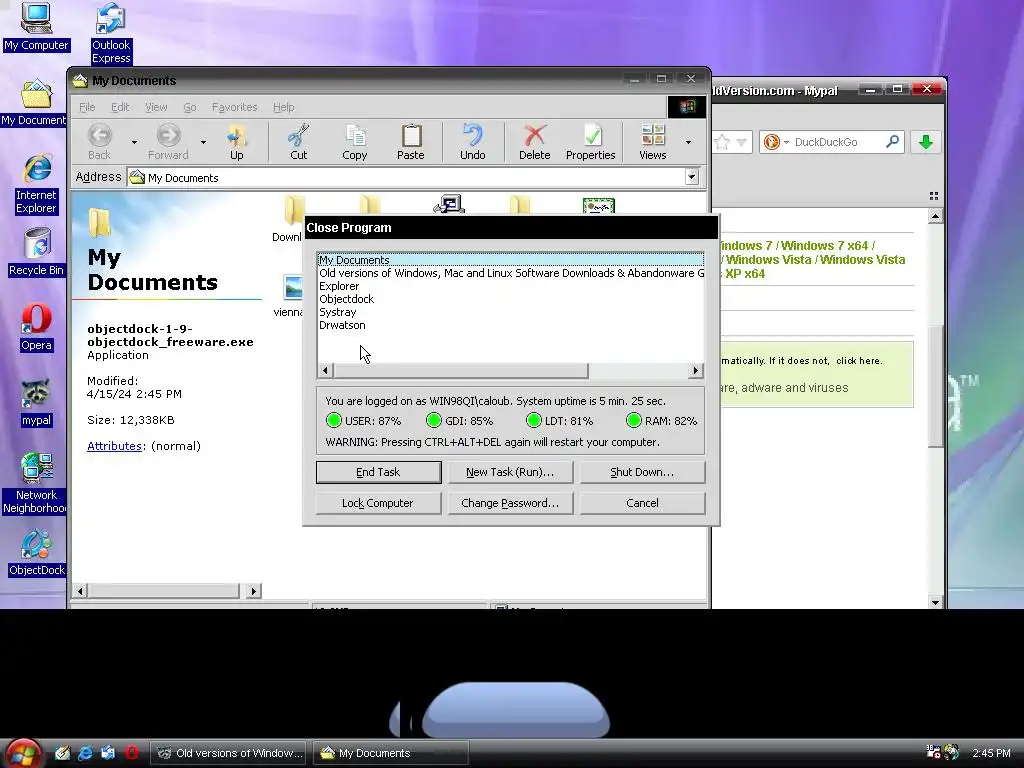
Task: Click Up folder toolbar button
Action: click(x=236, y=142)
